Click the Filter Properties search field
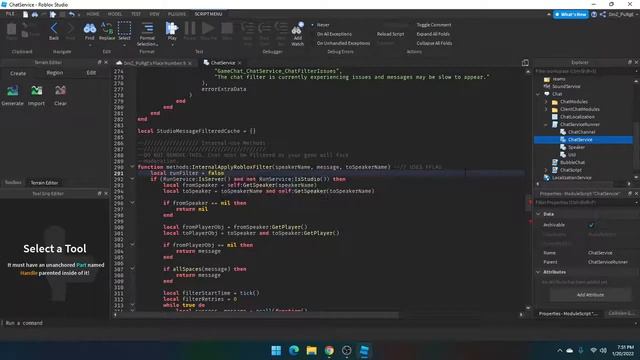Image resolution: width=640 pixels, height=360 pixels. [x=584, y=202]
